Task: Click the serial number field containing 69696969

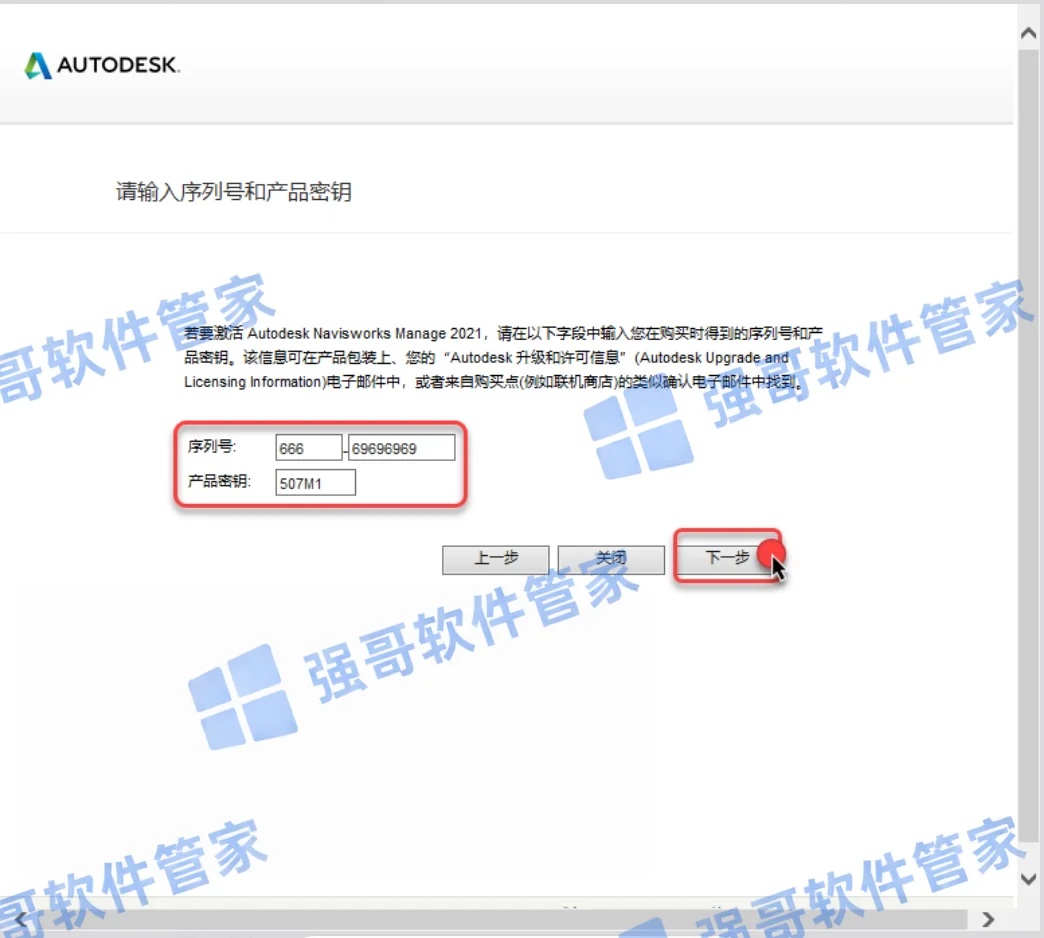Action: pos(401,447)
